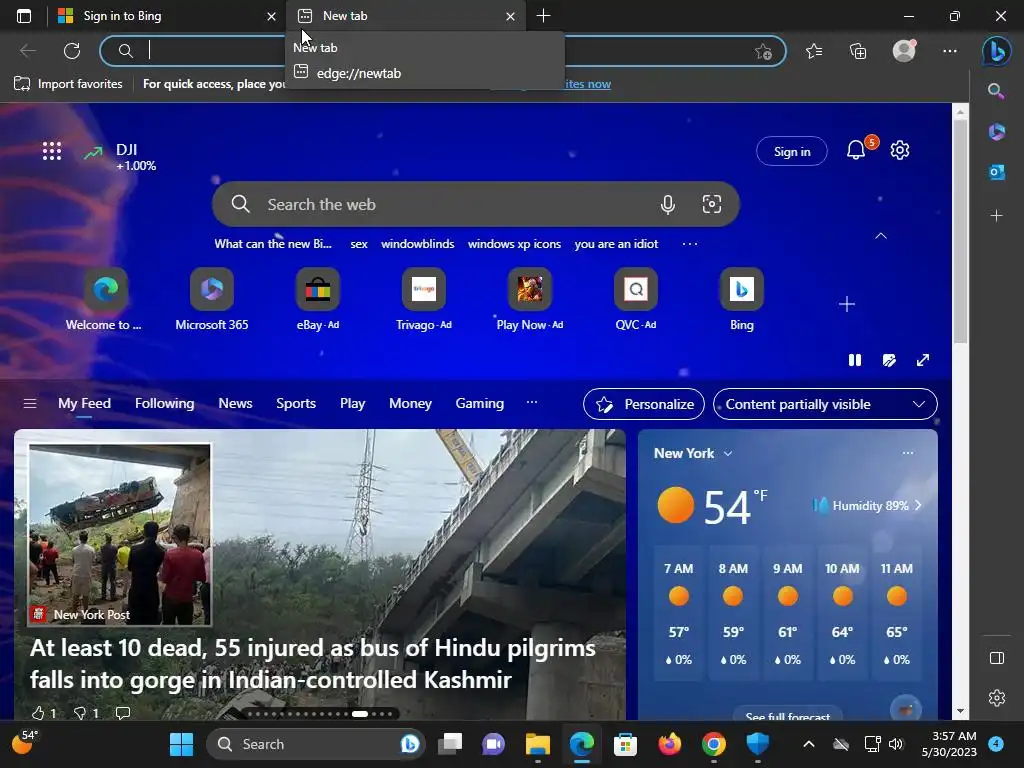The height and width of the screenshot is (768, 1024).
Task: Open the feed hamburger menu
Action: [x=30, y=404]
